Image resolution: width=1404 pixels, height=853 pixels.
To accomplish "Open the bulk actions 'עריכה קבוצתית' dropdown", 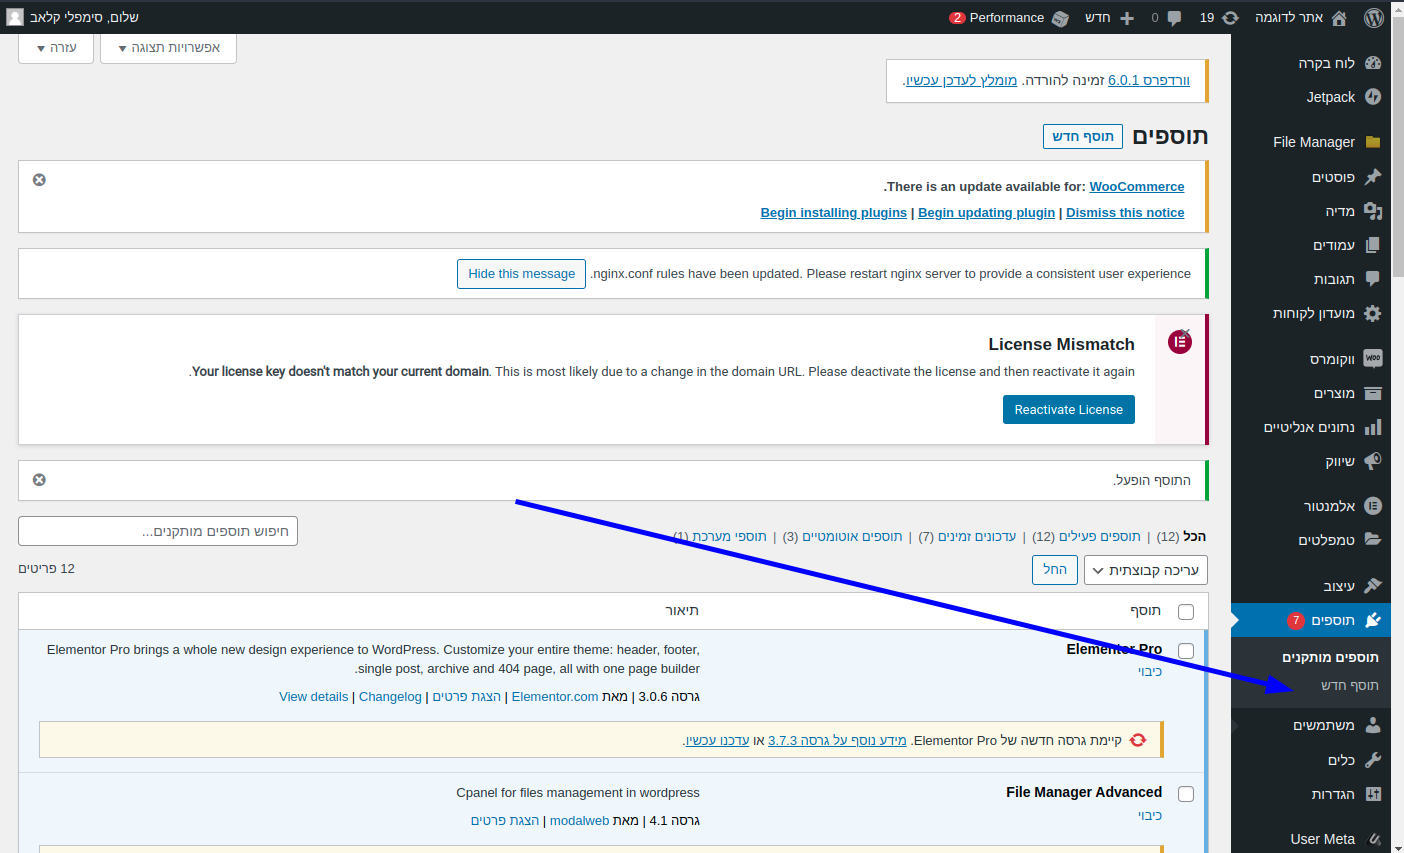I will (x=1146, y=570).
